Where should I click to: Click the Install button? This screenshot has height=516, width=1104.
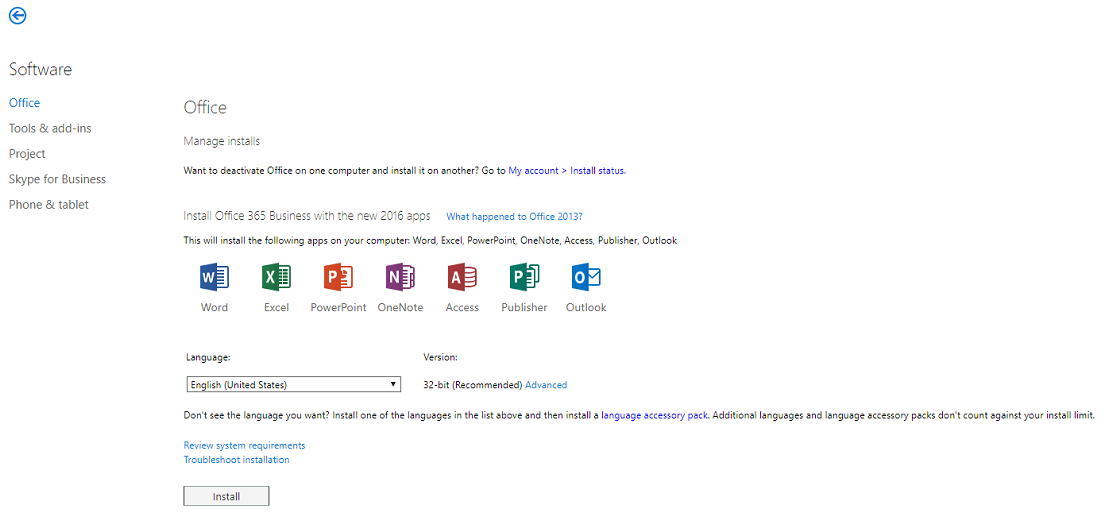pos(226,496)
